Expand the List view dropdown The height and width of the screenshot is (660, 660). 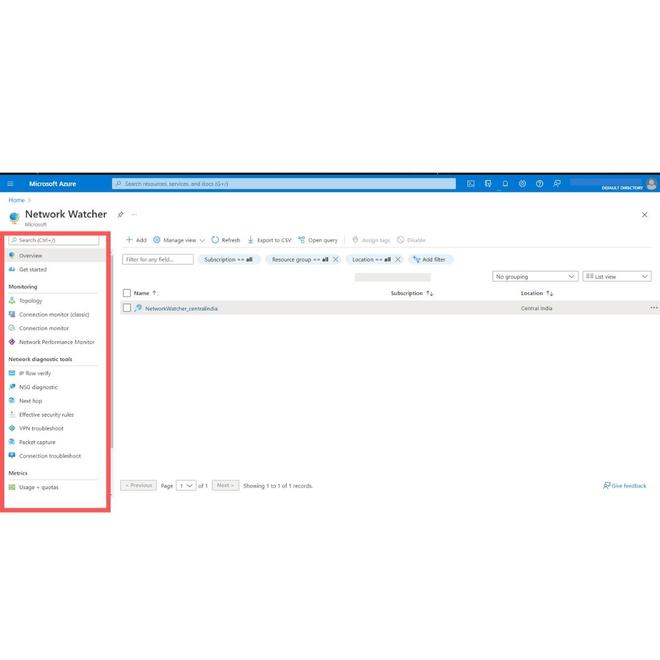pyautogui.click(x=617, y=277)
